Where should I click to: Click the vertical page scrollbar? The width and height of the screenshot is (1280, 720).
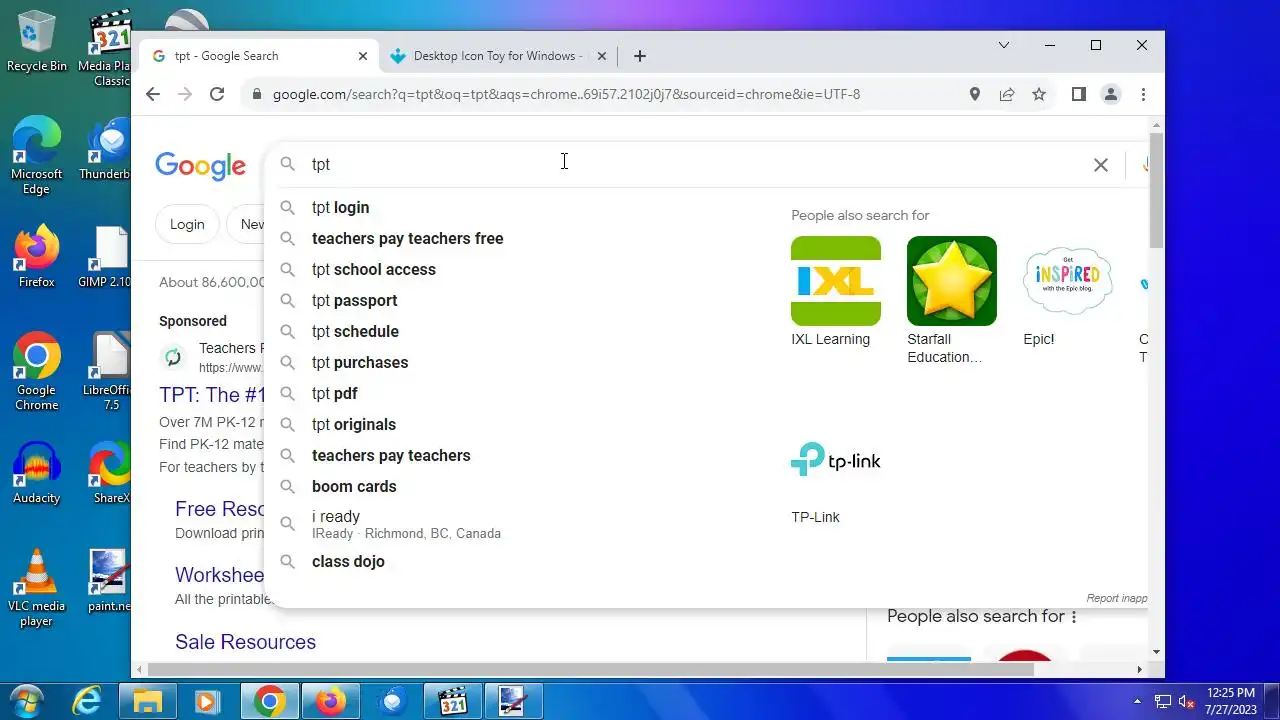(x=1156, y=190)
